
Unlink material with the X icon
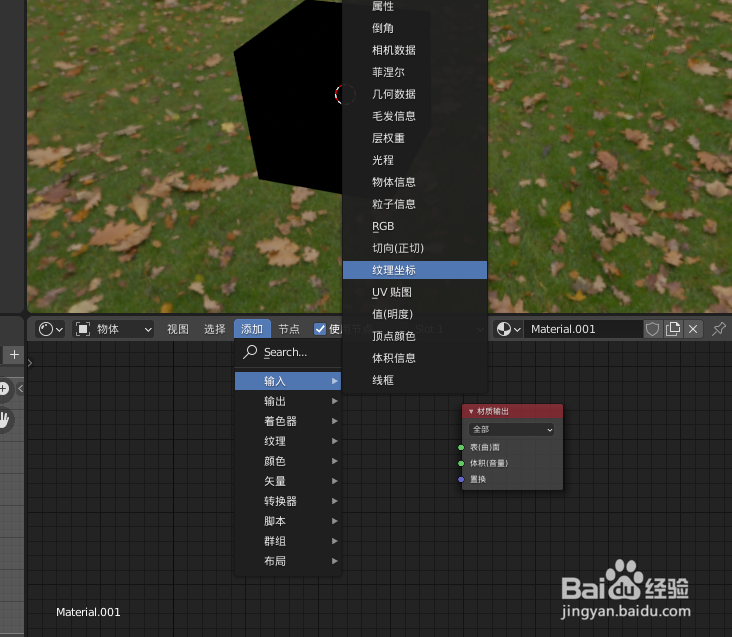tap(693, 329)
